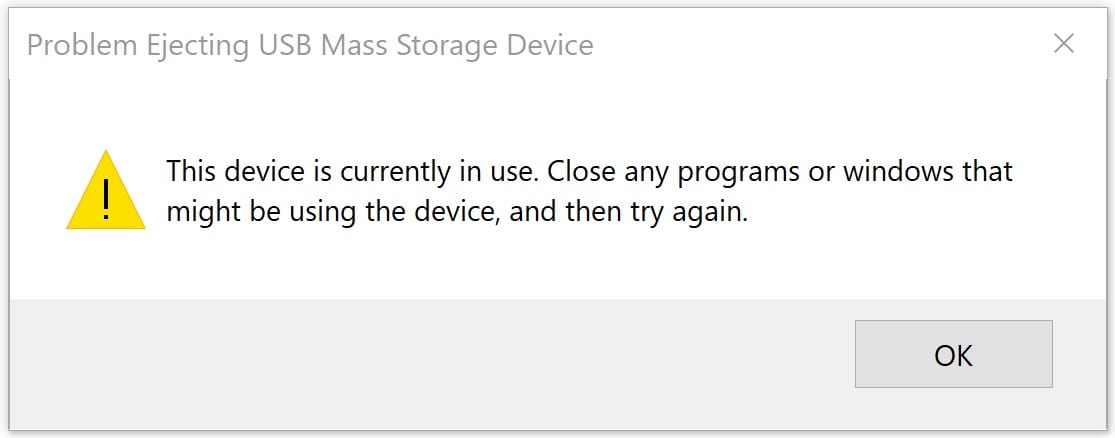Click the OK button

(953, 354)
